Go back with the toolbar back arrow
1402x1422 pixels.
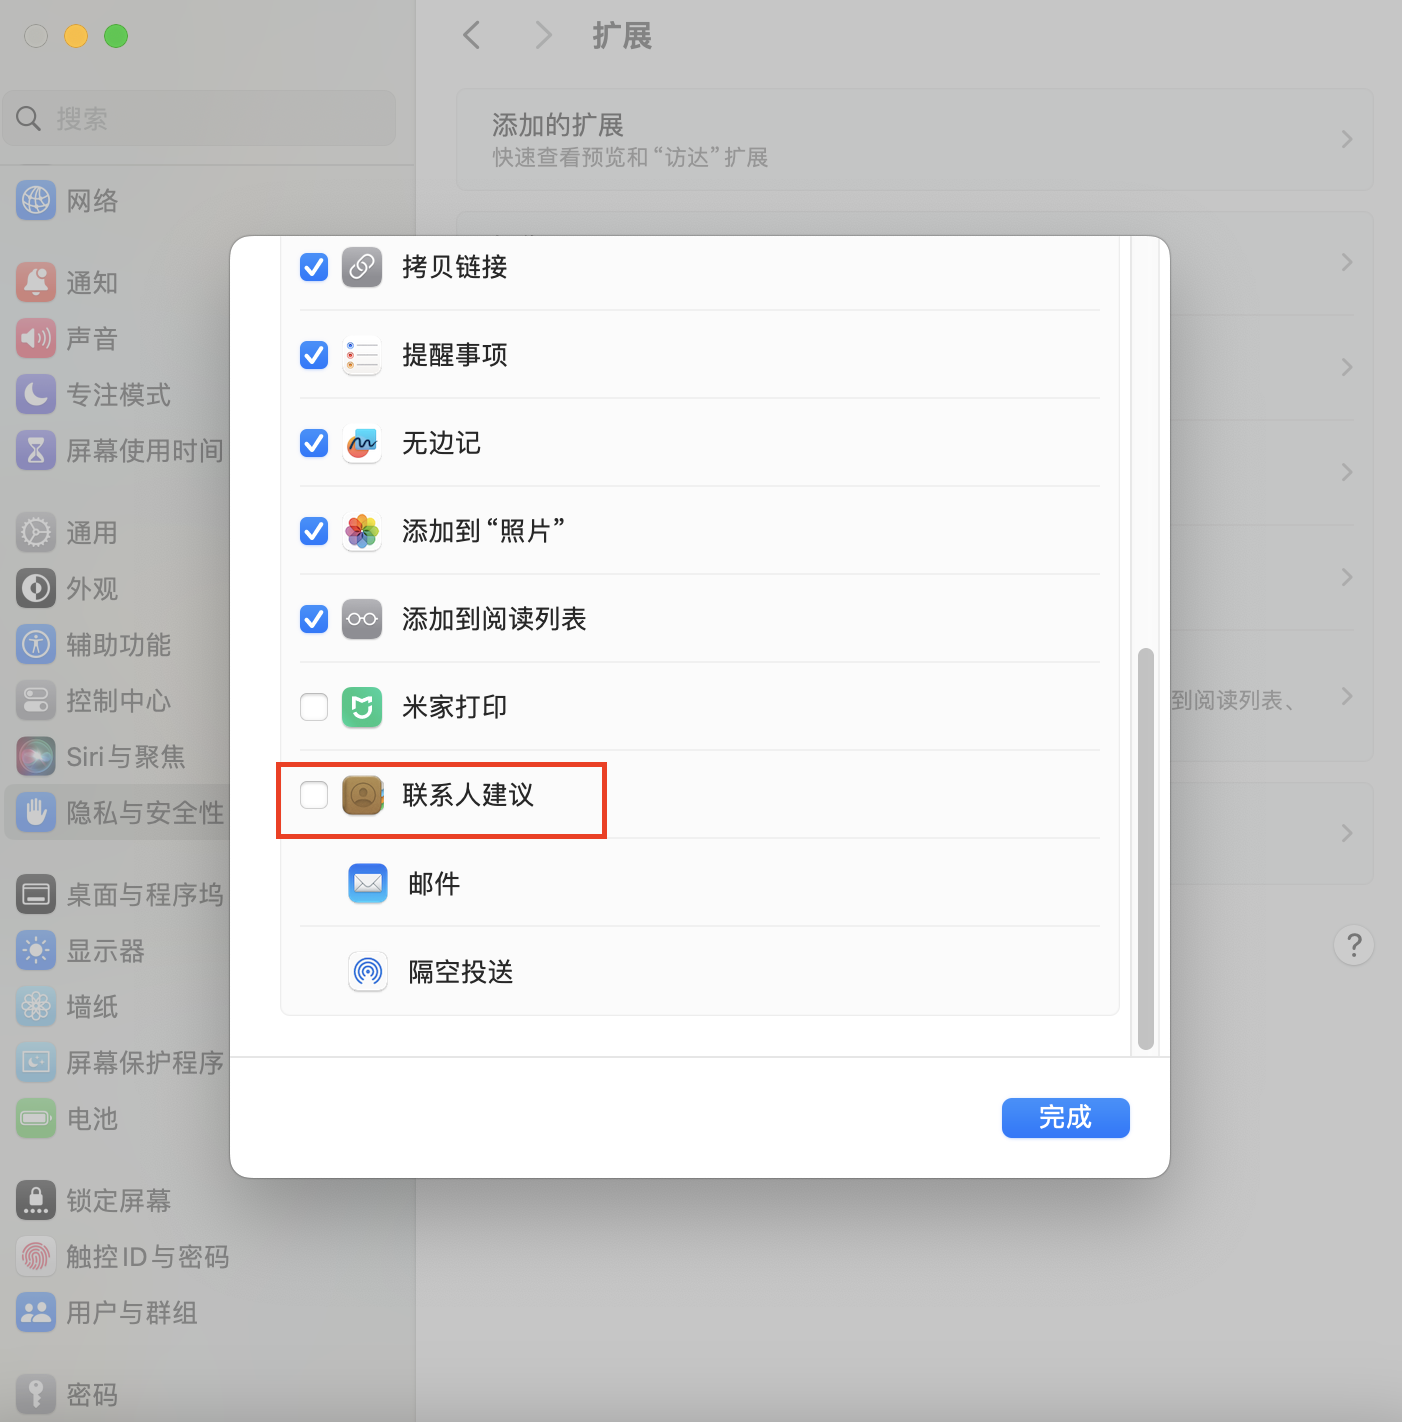472,36
